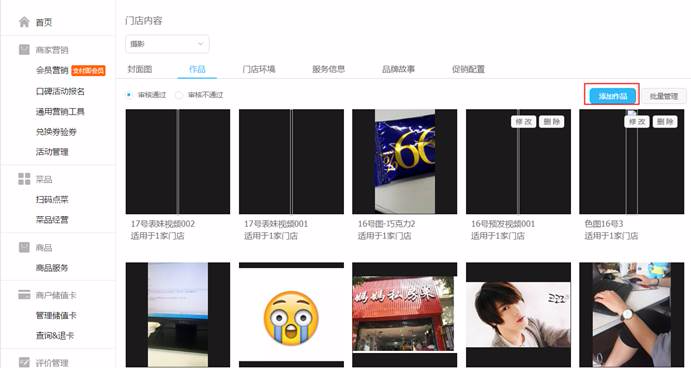691x368 pixels.
Task: Switch to the 门店环境 tab
Action: point(259,69)
